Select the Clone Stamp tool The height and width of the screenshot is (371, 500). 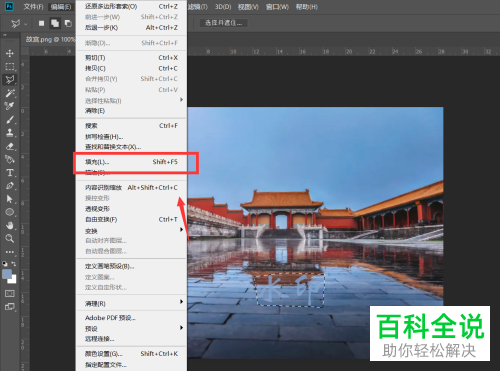[x=10, y=133]
